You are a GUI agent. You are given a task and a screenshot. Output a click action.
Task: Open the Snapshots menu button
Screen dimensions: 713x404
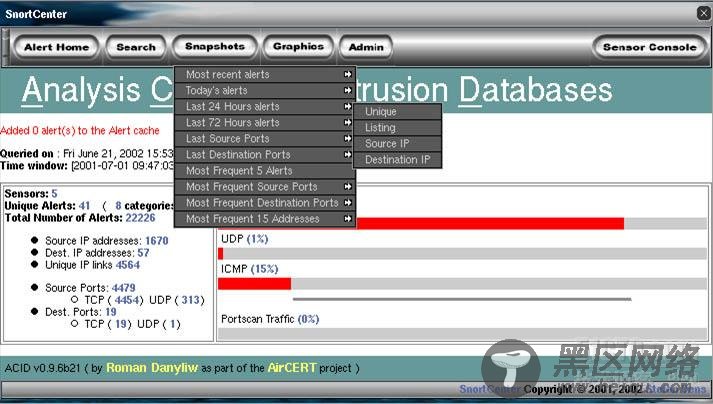click(x=215, y=47)
